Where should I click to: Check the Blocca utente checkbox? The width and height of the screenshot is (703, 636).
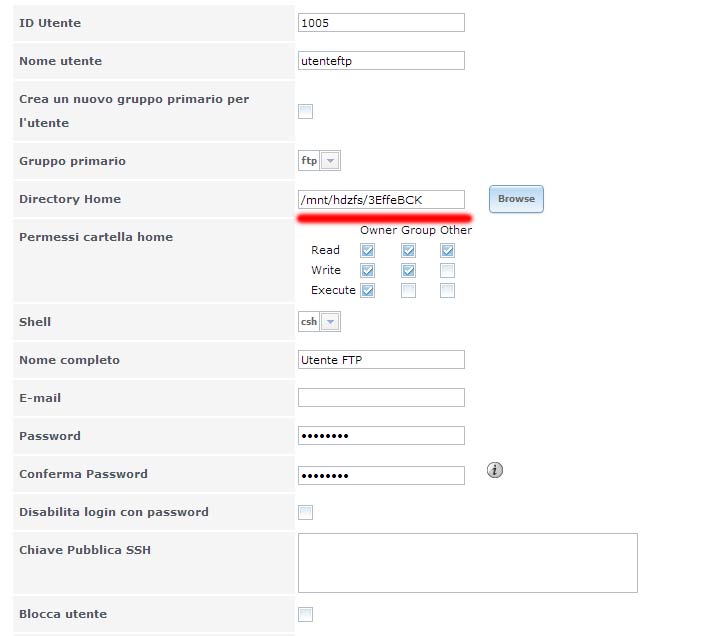[305, 614]
